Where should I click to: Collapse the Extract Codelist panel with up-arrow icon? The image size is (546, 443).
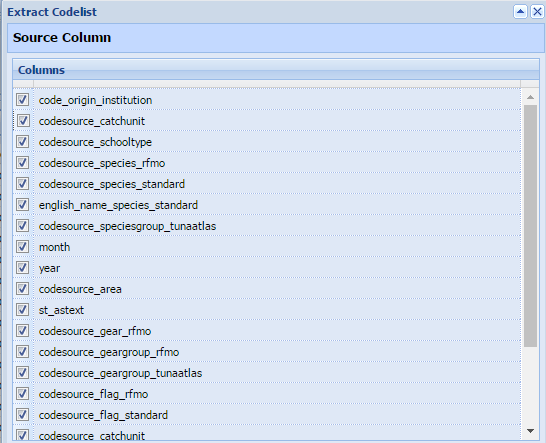[x=520, y=12]
